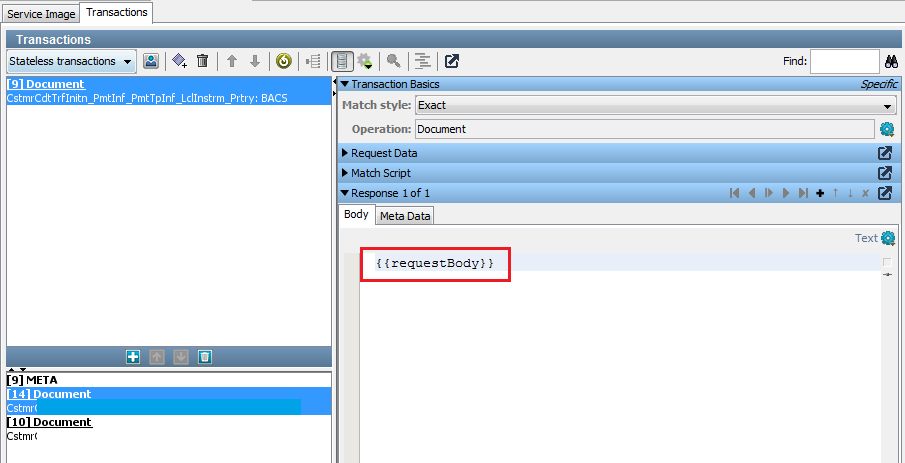Open Text gear options in body editor
Viewport: 905px width, 463px height.
point(888,238)
